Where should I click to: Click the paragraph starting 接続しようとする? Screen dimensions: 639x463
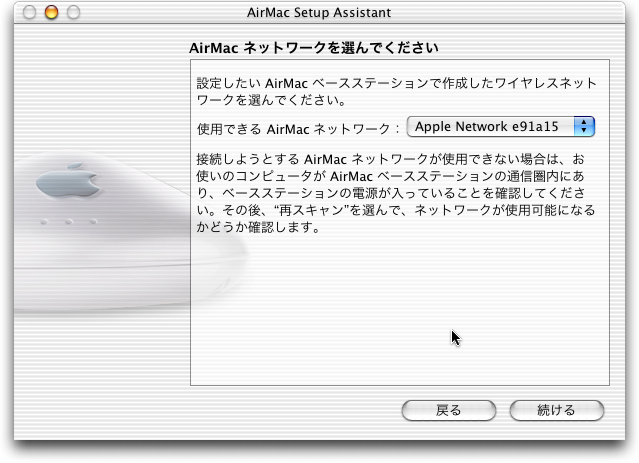point(396,193)
